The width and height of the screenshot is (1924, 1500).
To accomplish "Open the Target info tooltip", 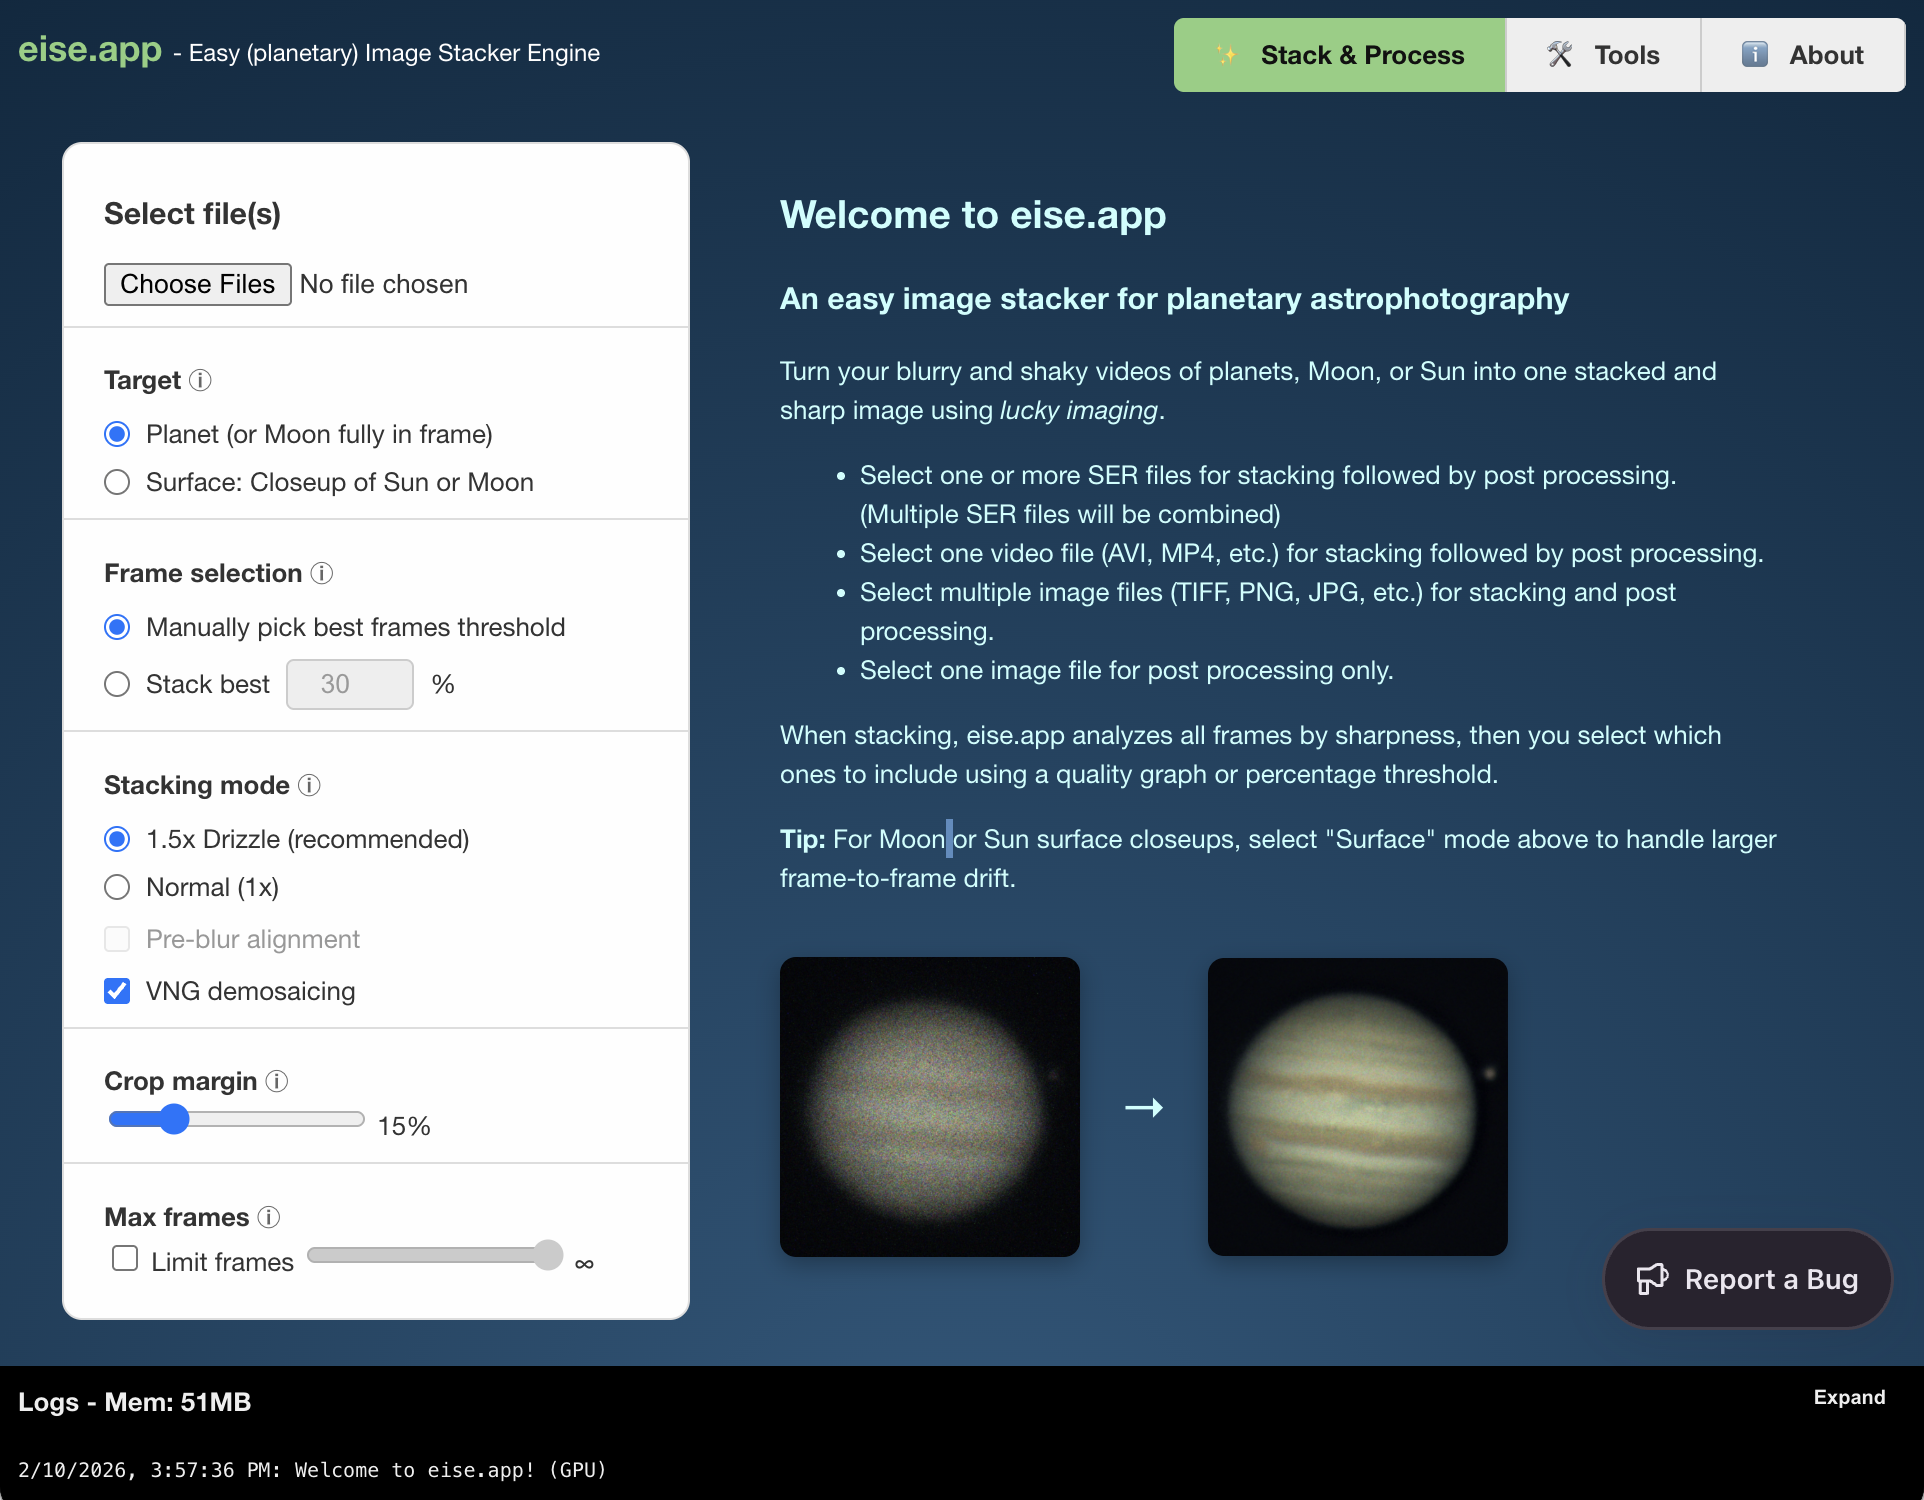I will 202,381.
